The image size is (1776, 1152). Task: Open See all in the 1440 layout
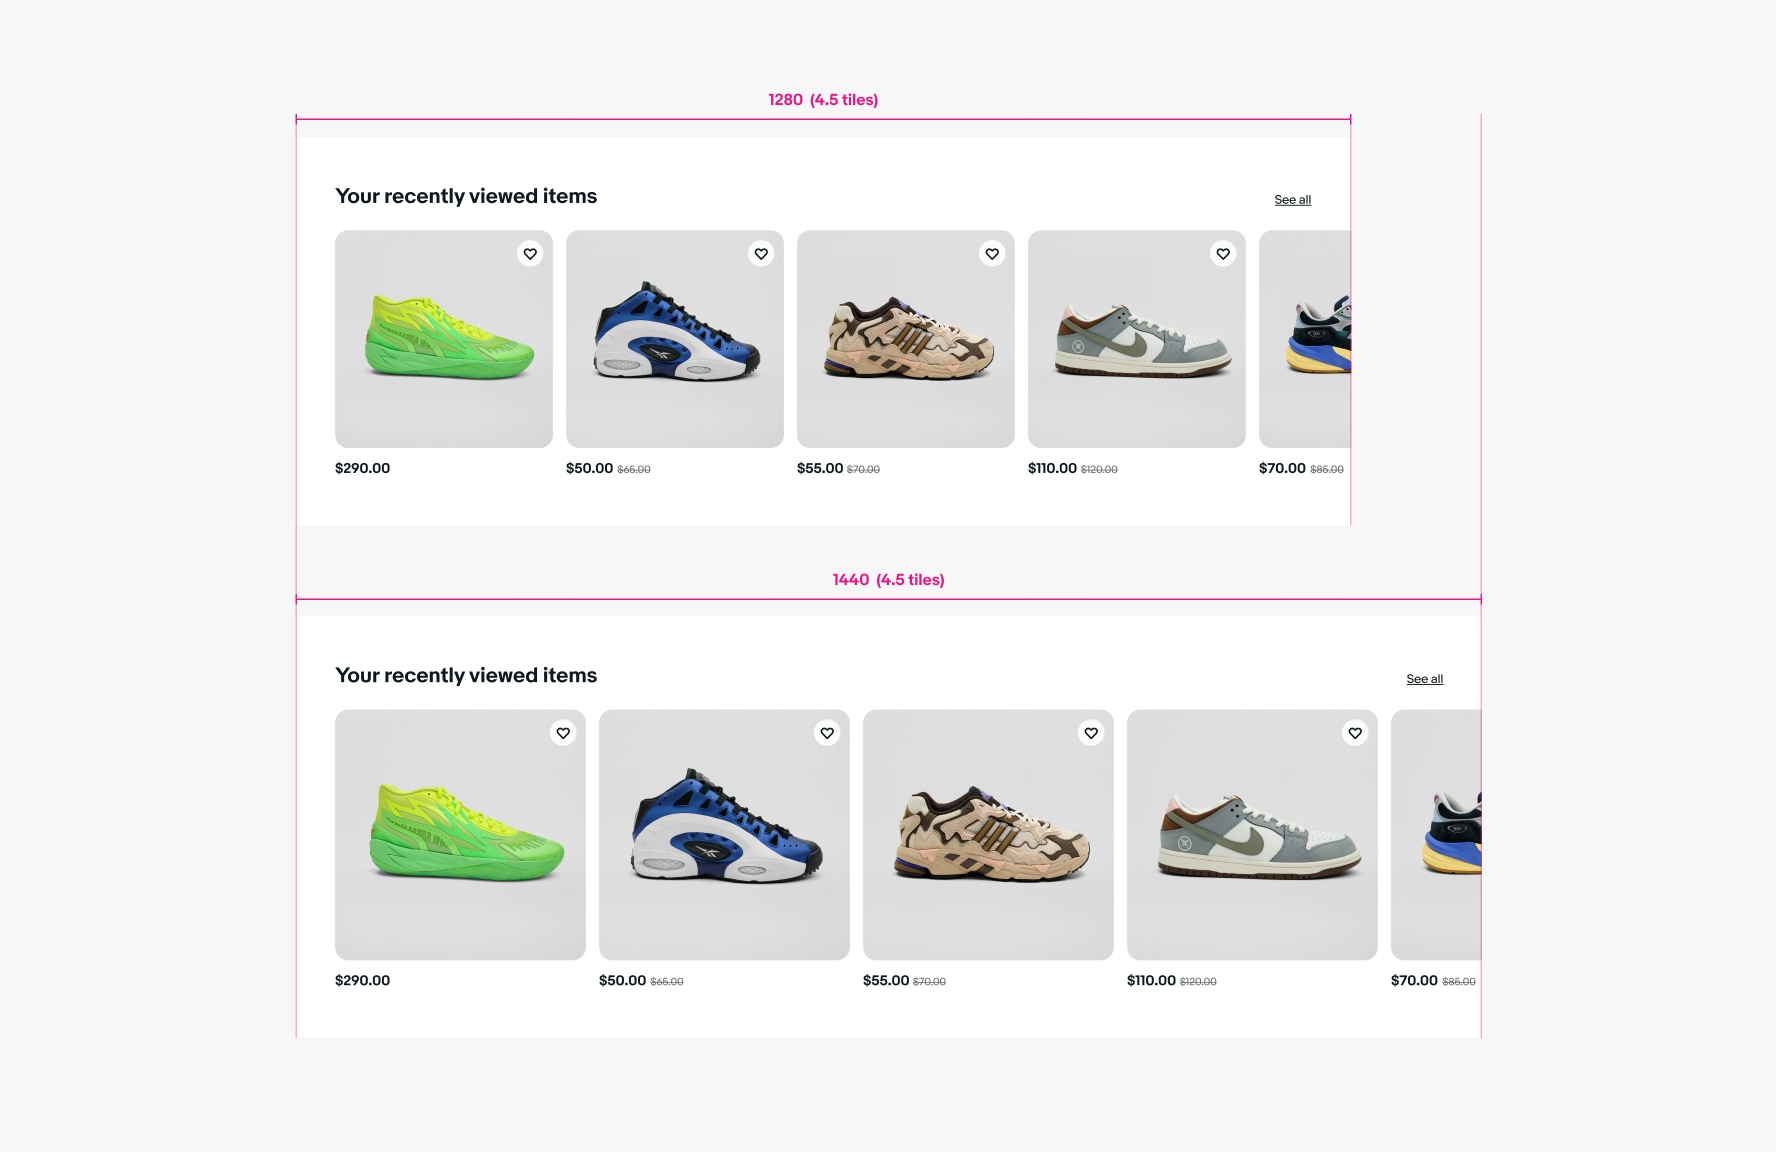click(x=1424, y=679)
